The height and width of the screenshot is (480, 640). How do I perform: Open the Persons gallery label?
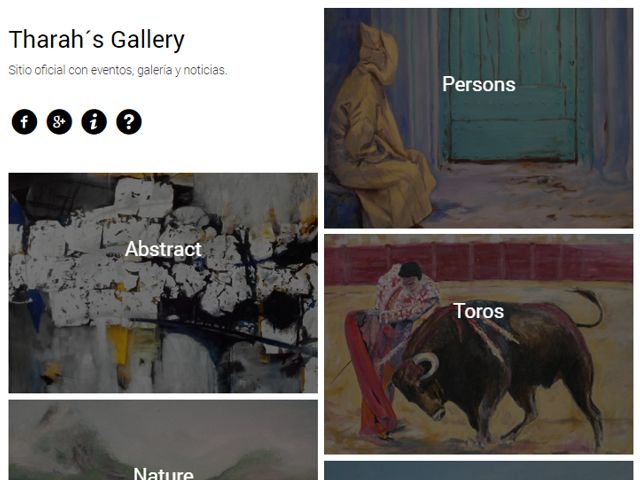pyautogui.click(x=478, y=85)
